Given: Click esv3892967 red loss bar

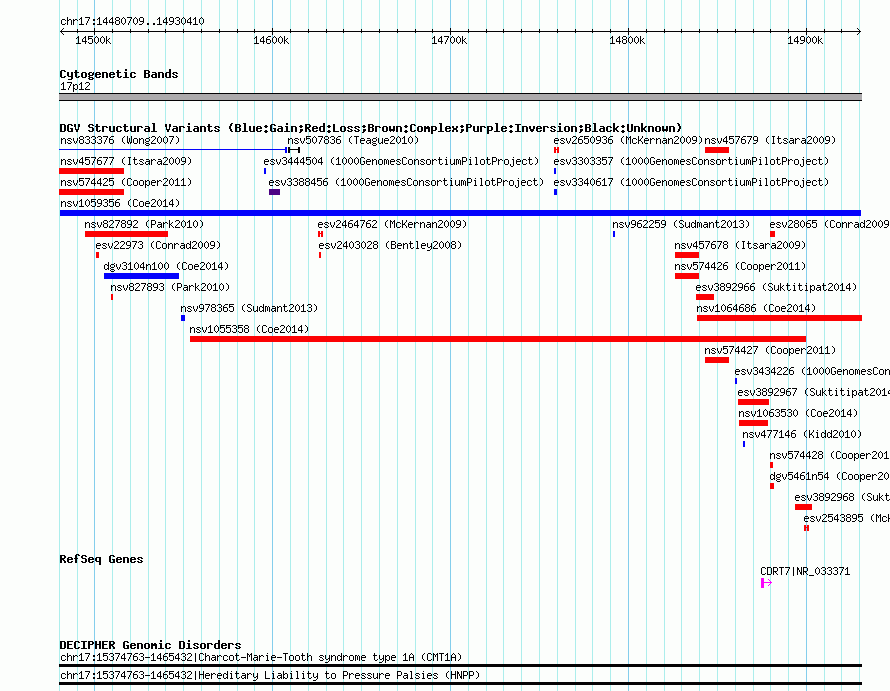Looking at the screenshot, I should (x=753, y=402).
